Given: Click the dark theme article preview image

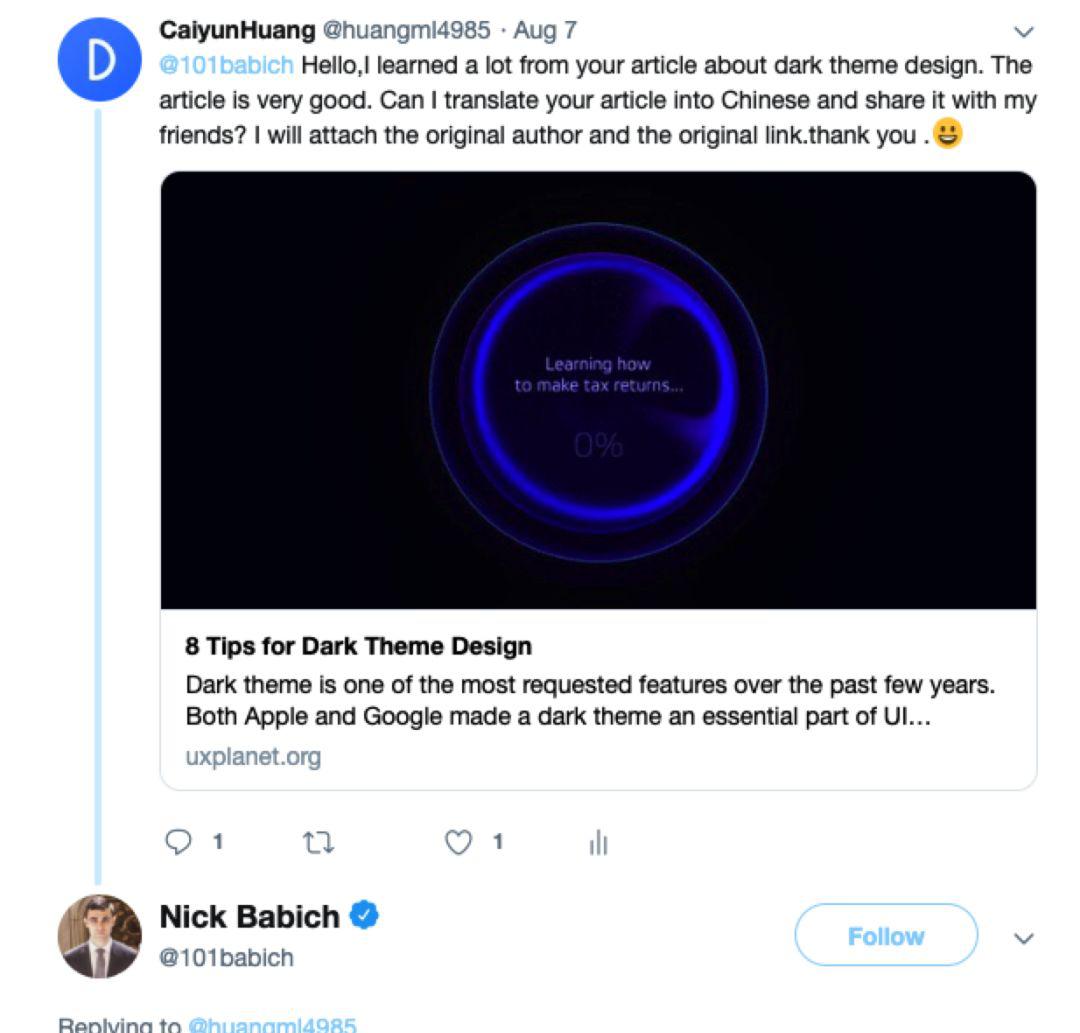Looking at the screenshot, I should pyautogui.click(x=598, y=390).
